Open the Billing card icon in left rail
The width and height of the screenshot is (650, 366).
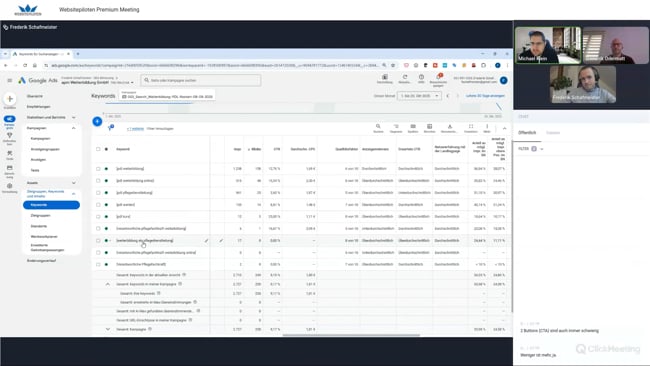pos(10,168)
